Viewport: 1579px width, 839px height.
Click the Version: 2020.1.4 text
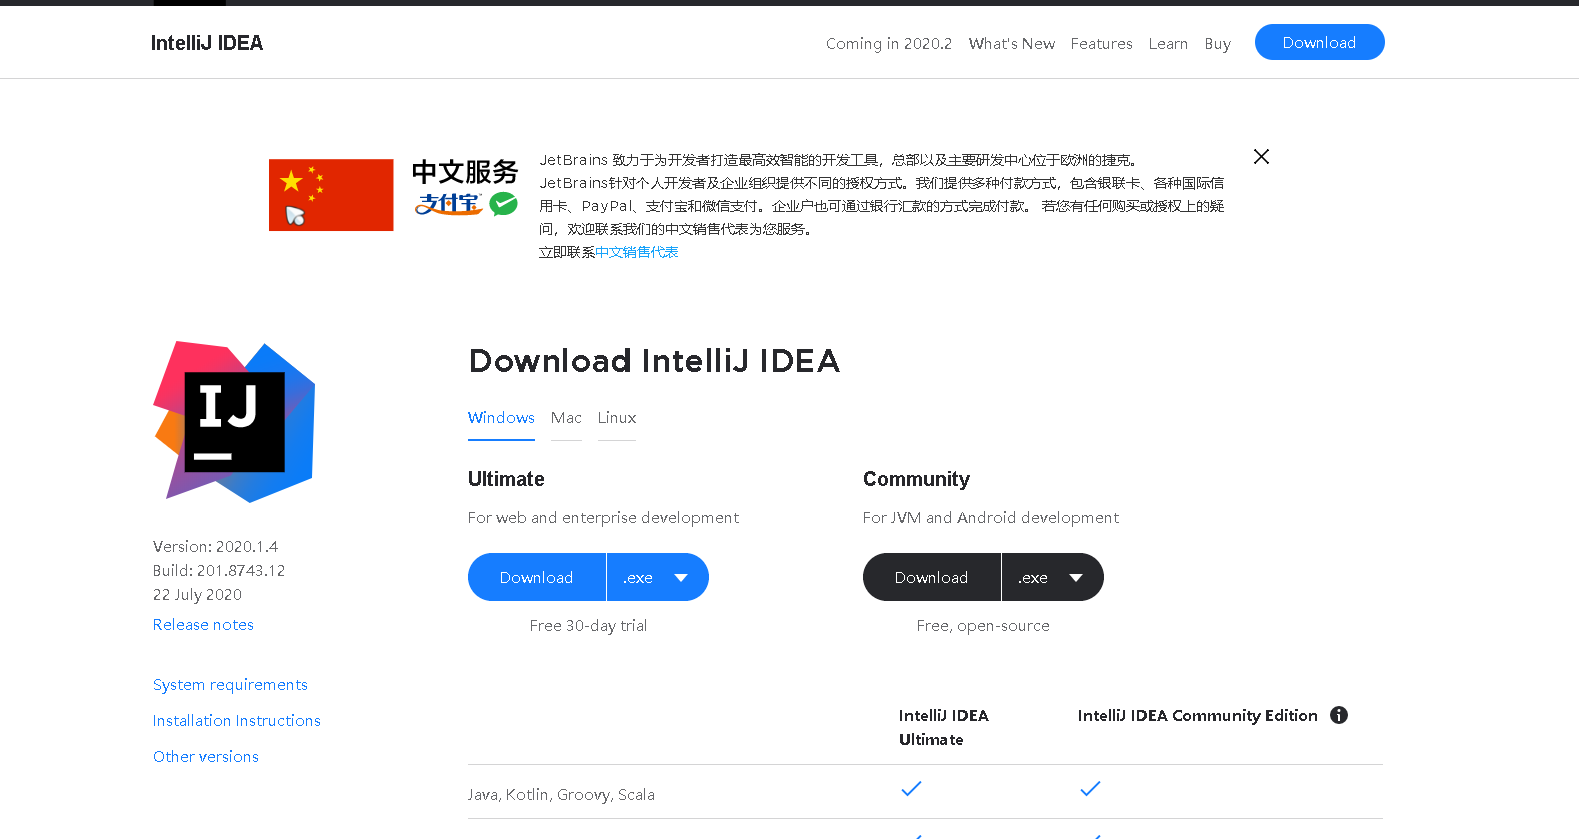tap(216, 547)
